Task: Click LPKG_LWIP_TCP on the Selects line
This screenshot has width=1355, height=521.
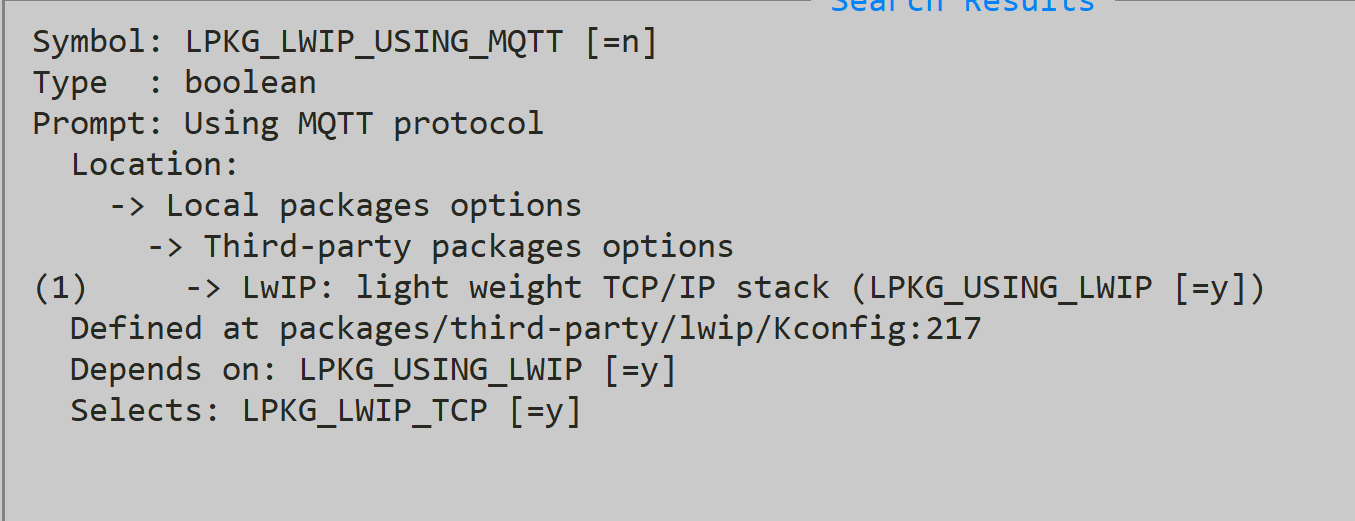Action: click(364, 411)
